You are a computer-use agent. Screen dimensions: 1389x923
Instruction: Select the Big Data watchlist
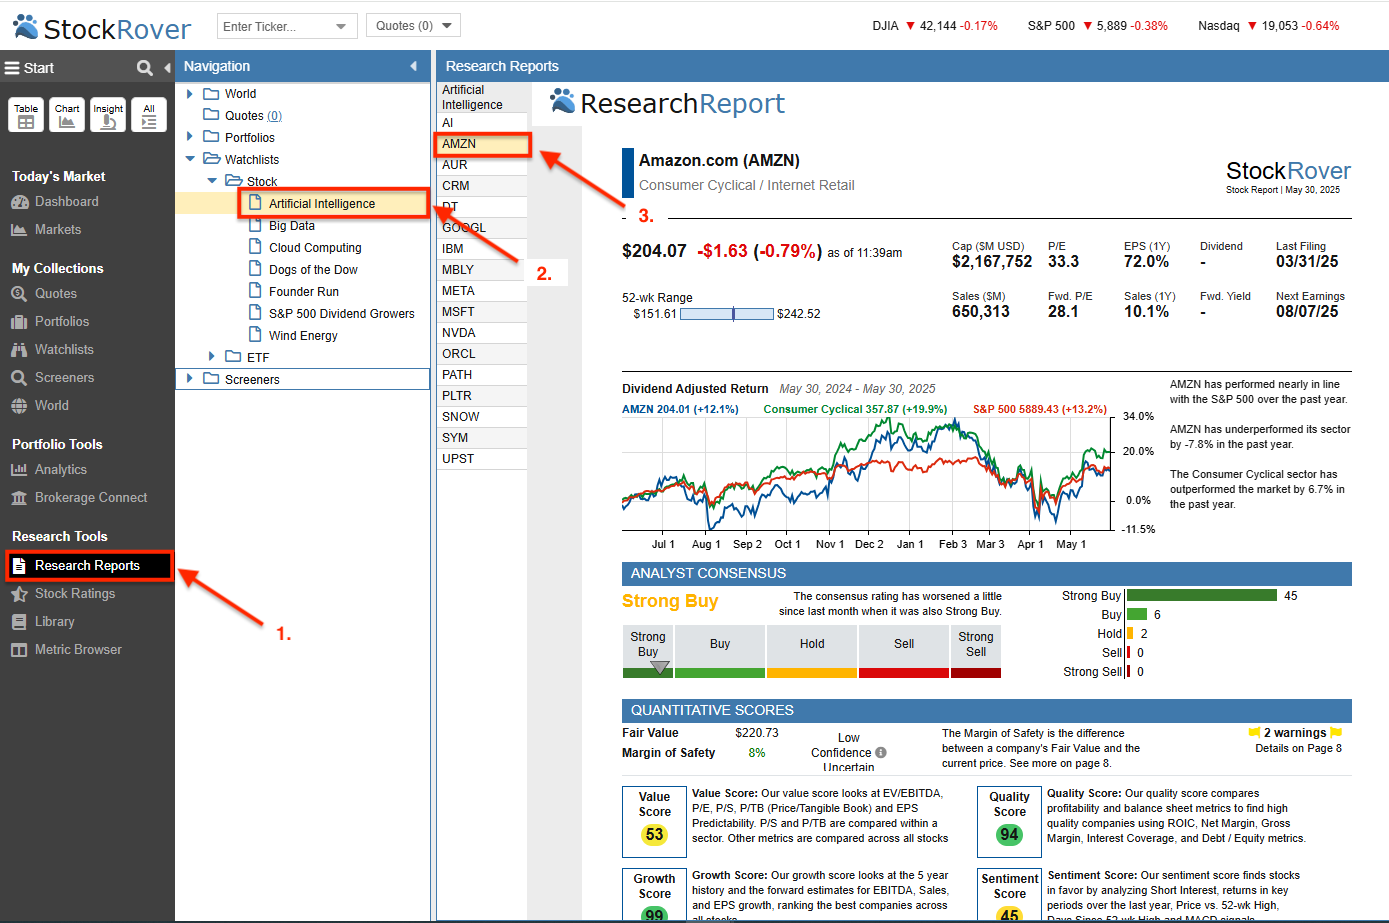tap(292, 226)
